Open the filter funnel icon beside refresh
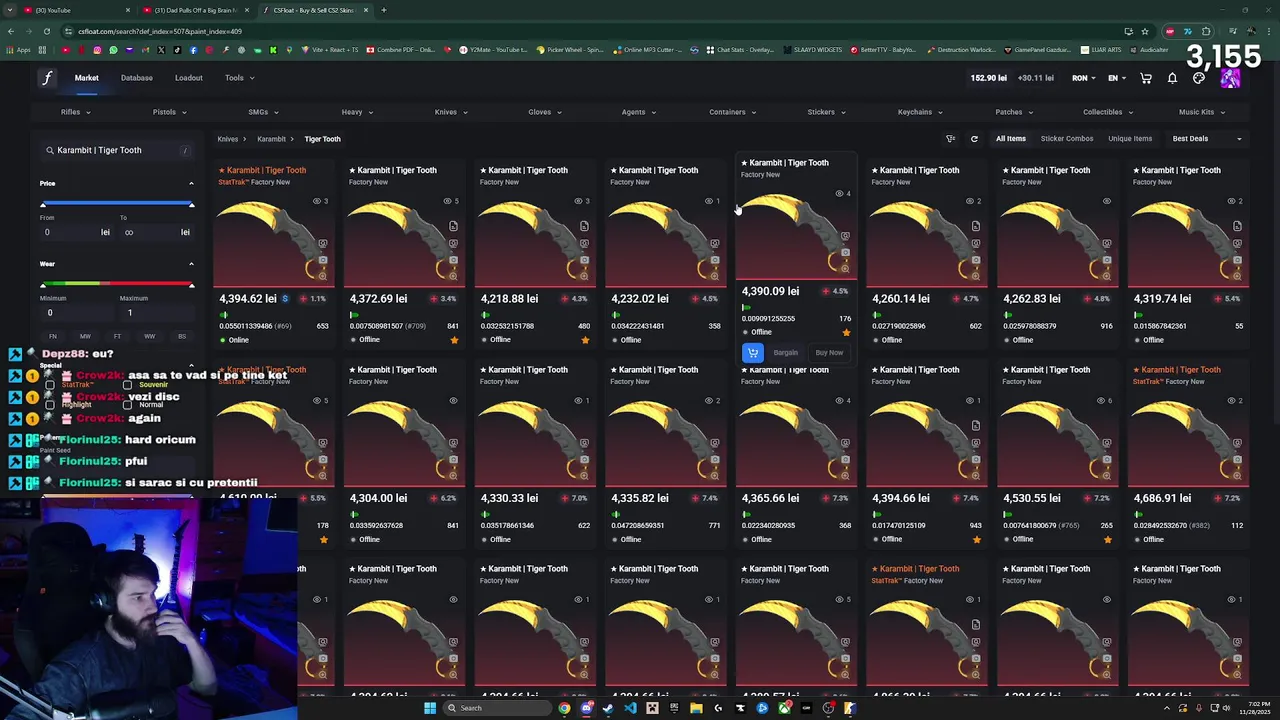The width and height of the screenshot is (1280, 720). (x=951, y=139)
